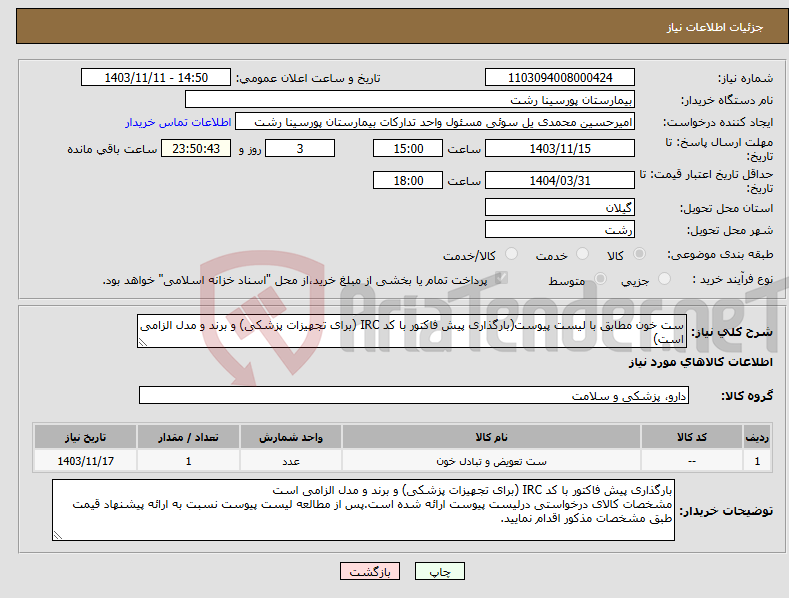Screen dimensions: 789x598
Task: Click the deadline time field 15:00
Action: (x=408, y=148)
